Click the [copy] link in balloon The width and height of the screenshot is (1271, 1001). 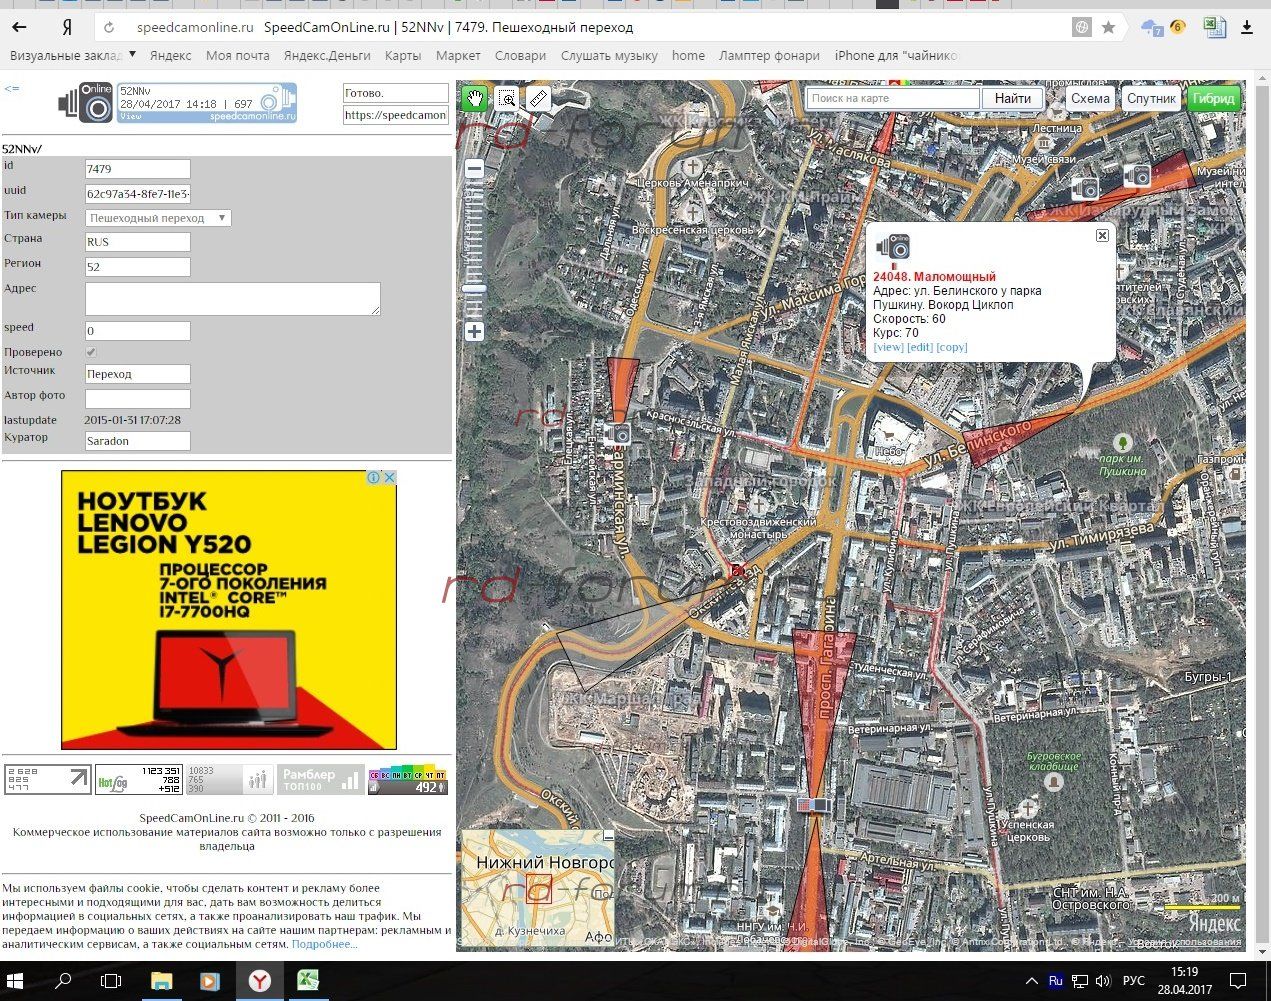[952, 347]
